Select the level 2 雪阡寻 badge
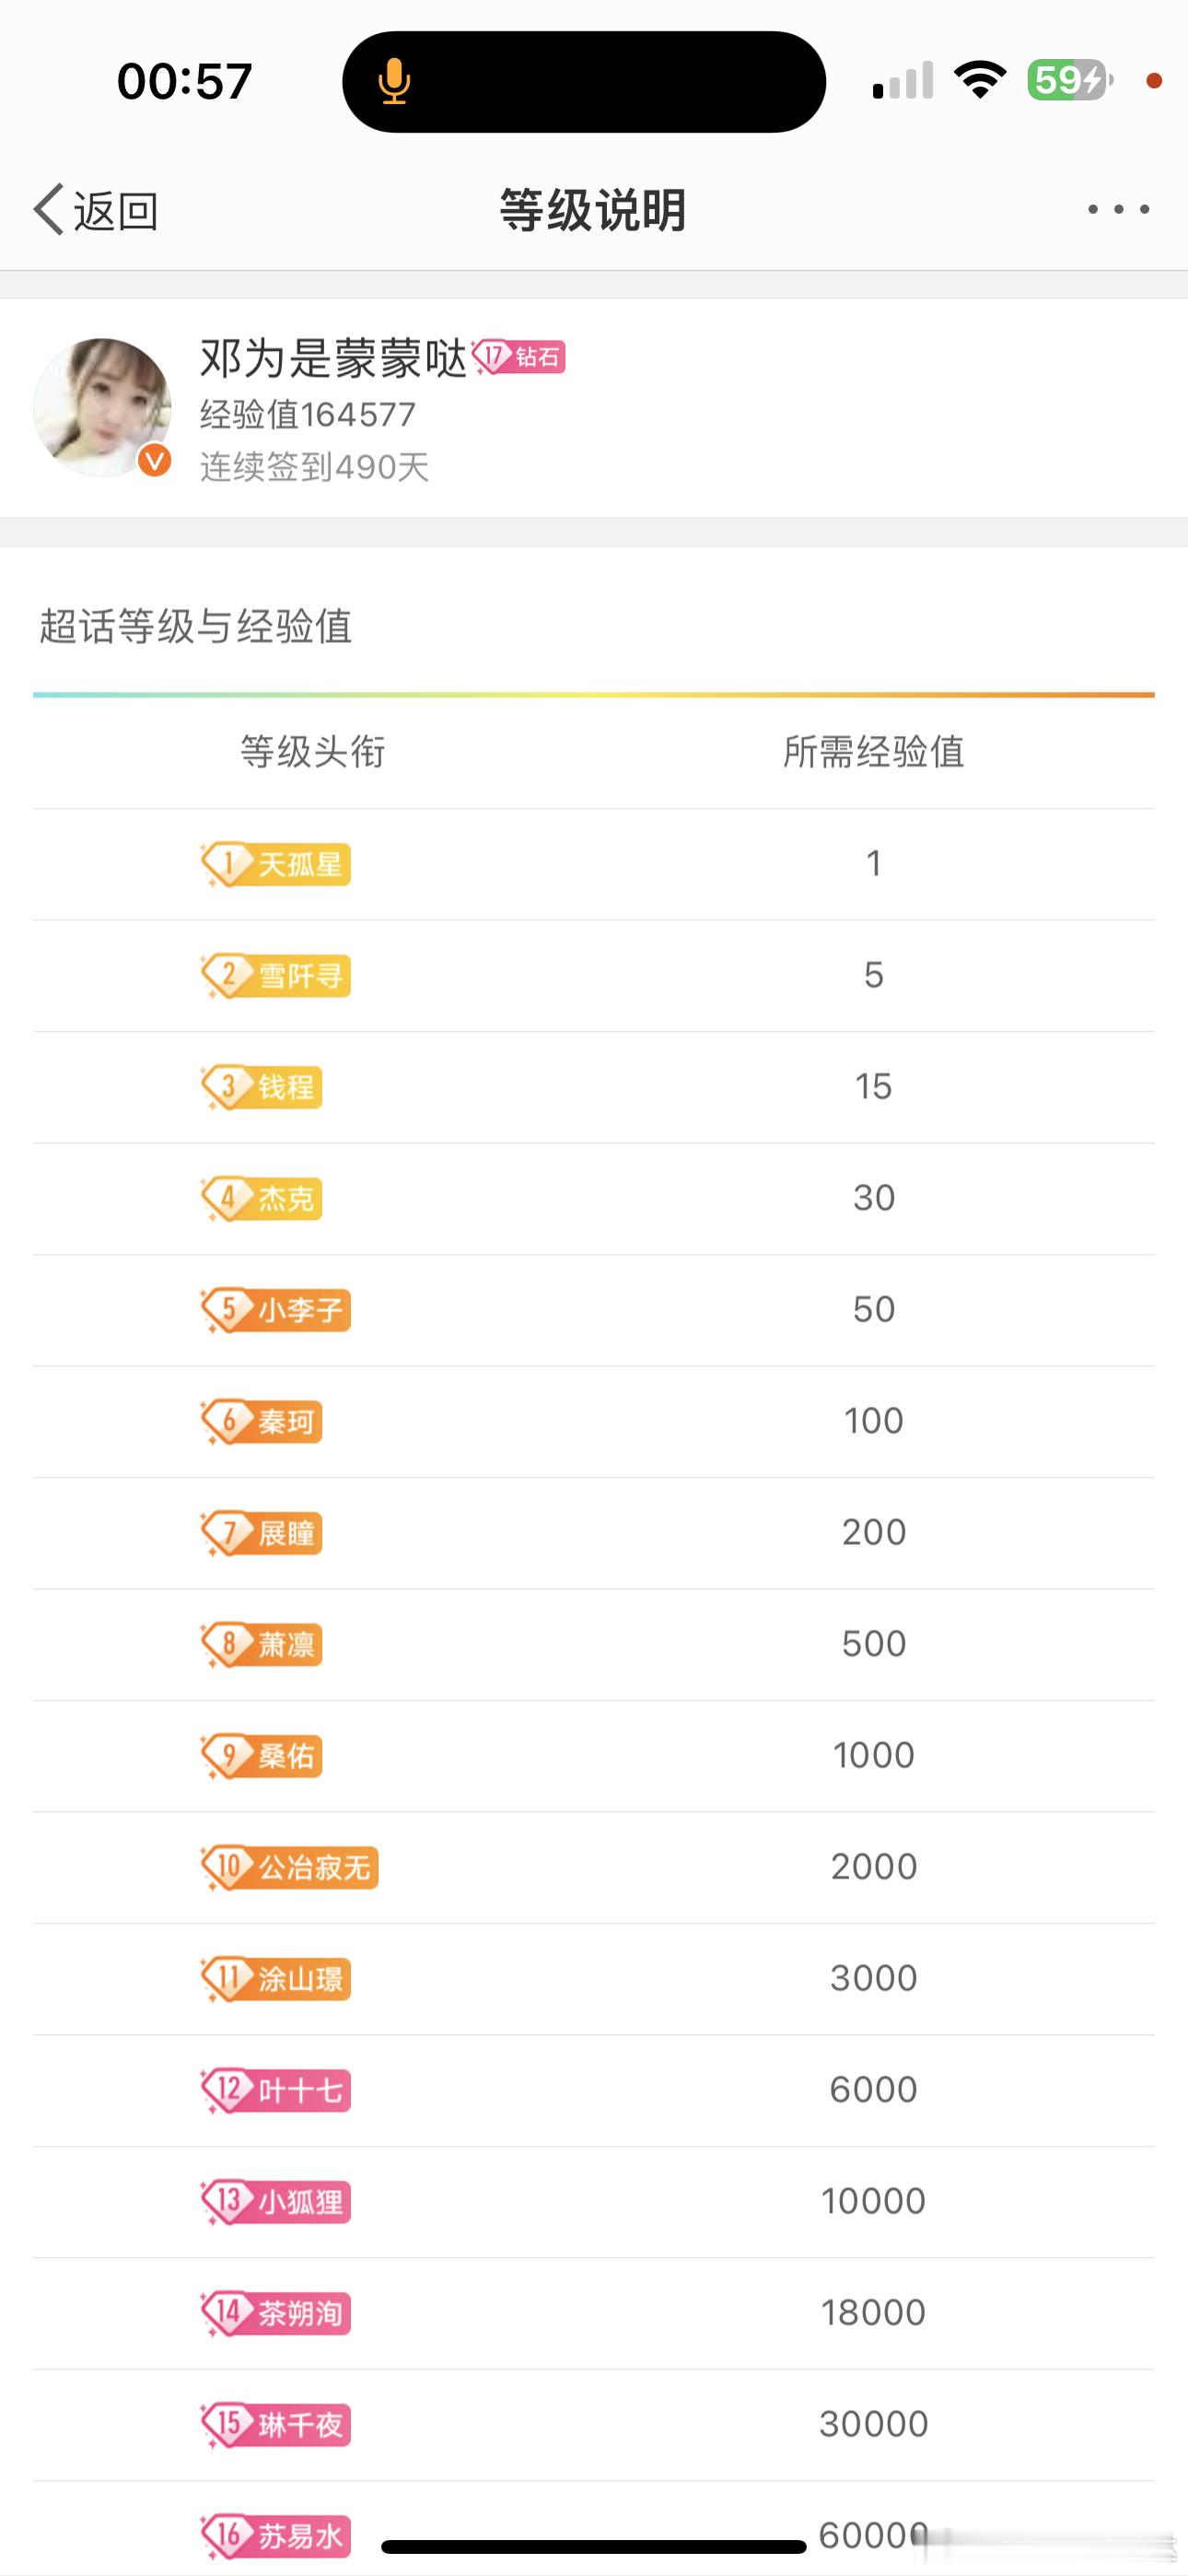The width and height of the screenshot is (1188, 2576). tap(276, 975)
